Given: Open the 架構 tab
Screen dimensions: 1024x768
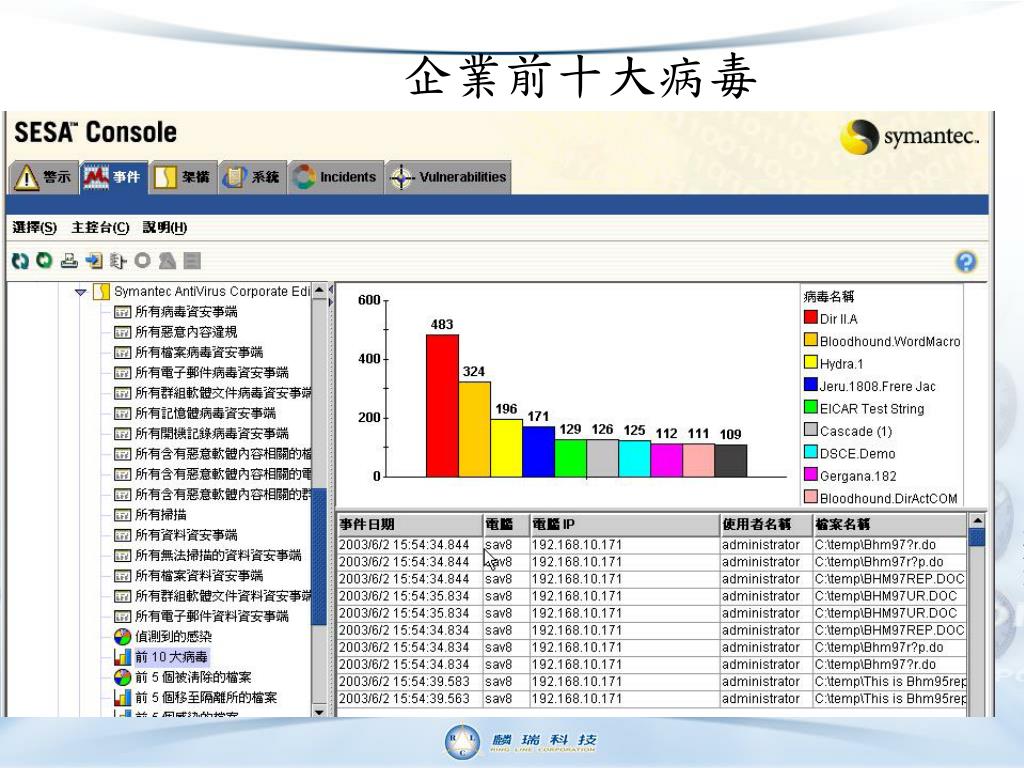Looking at the screenshot, I should (x=183, y=177).
